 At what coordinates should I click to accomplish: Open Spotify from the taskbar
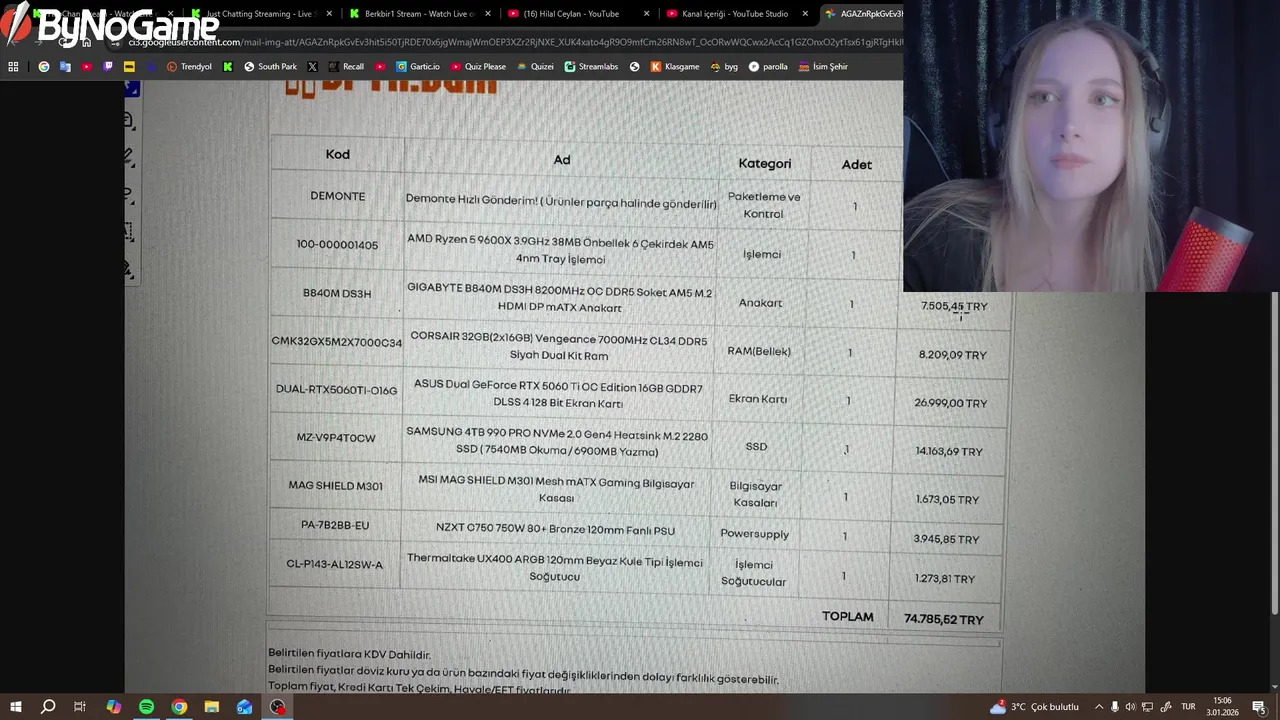point(146,707)
